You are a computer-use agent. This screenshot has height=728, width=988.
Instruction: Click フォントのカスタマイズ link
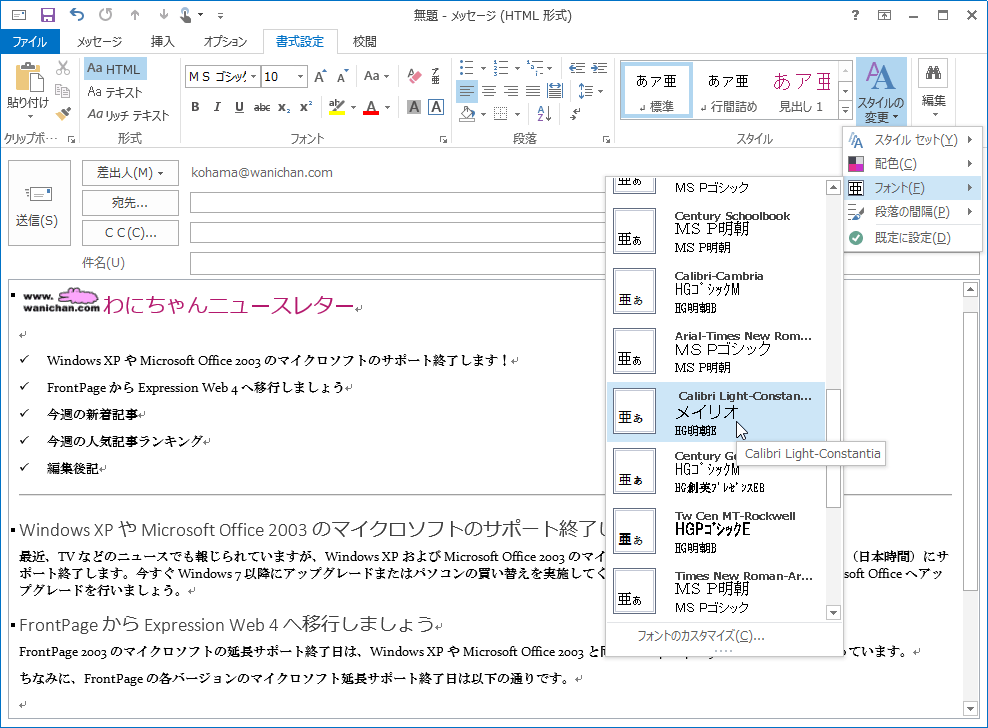701,635
